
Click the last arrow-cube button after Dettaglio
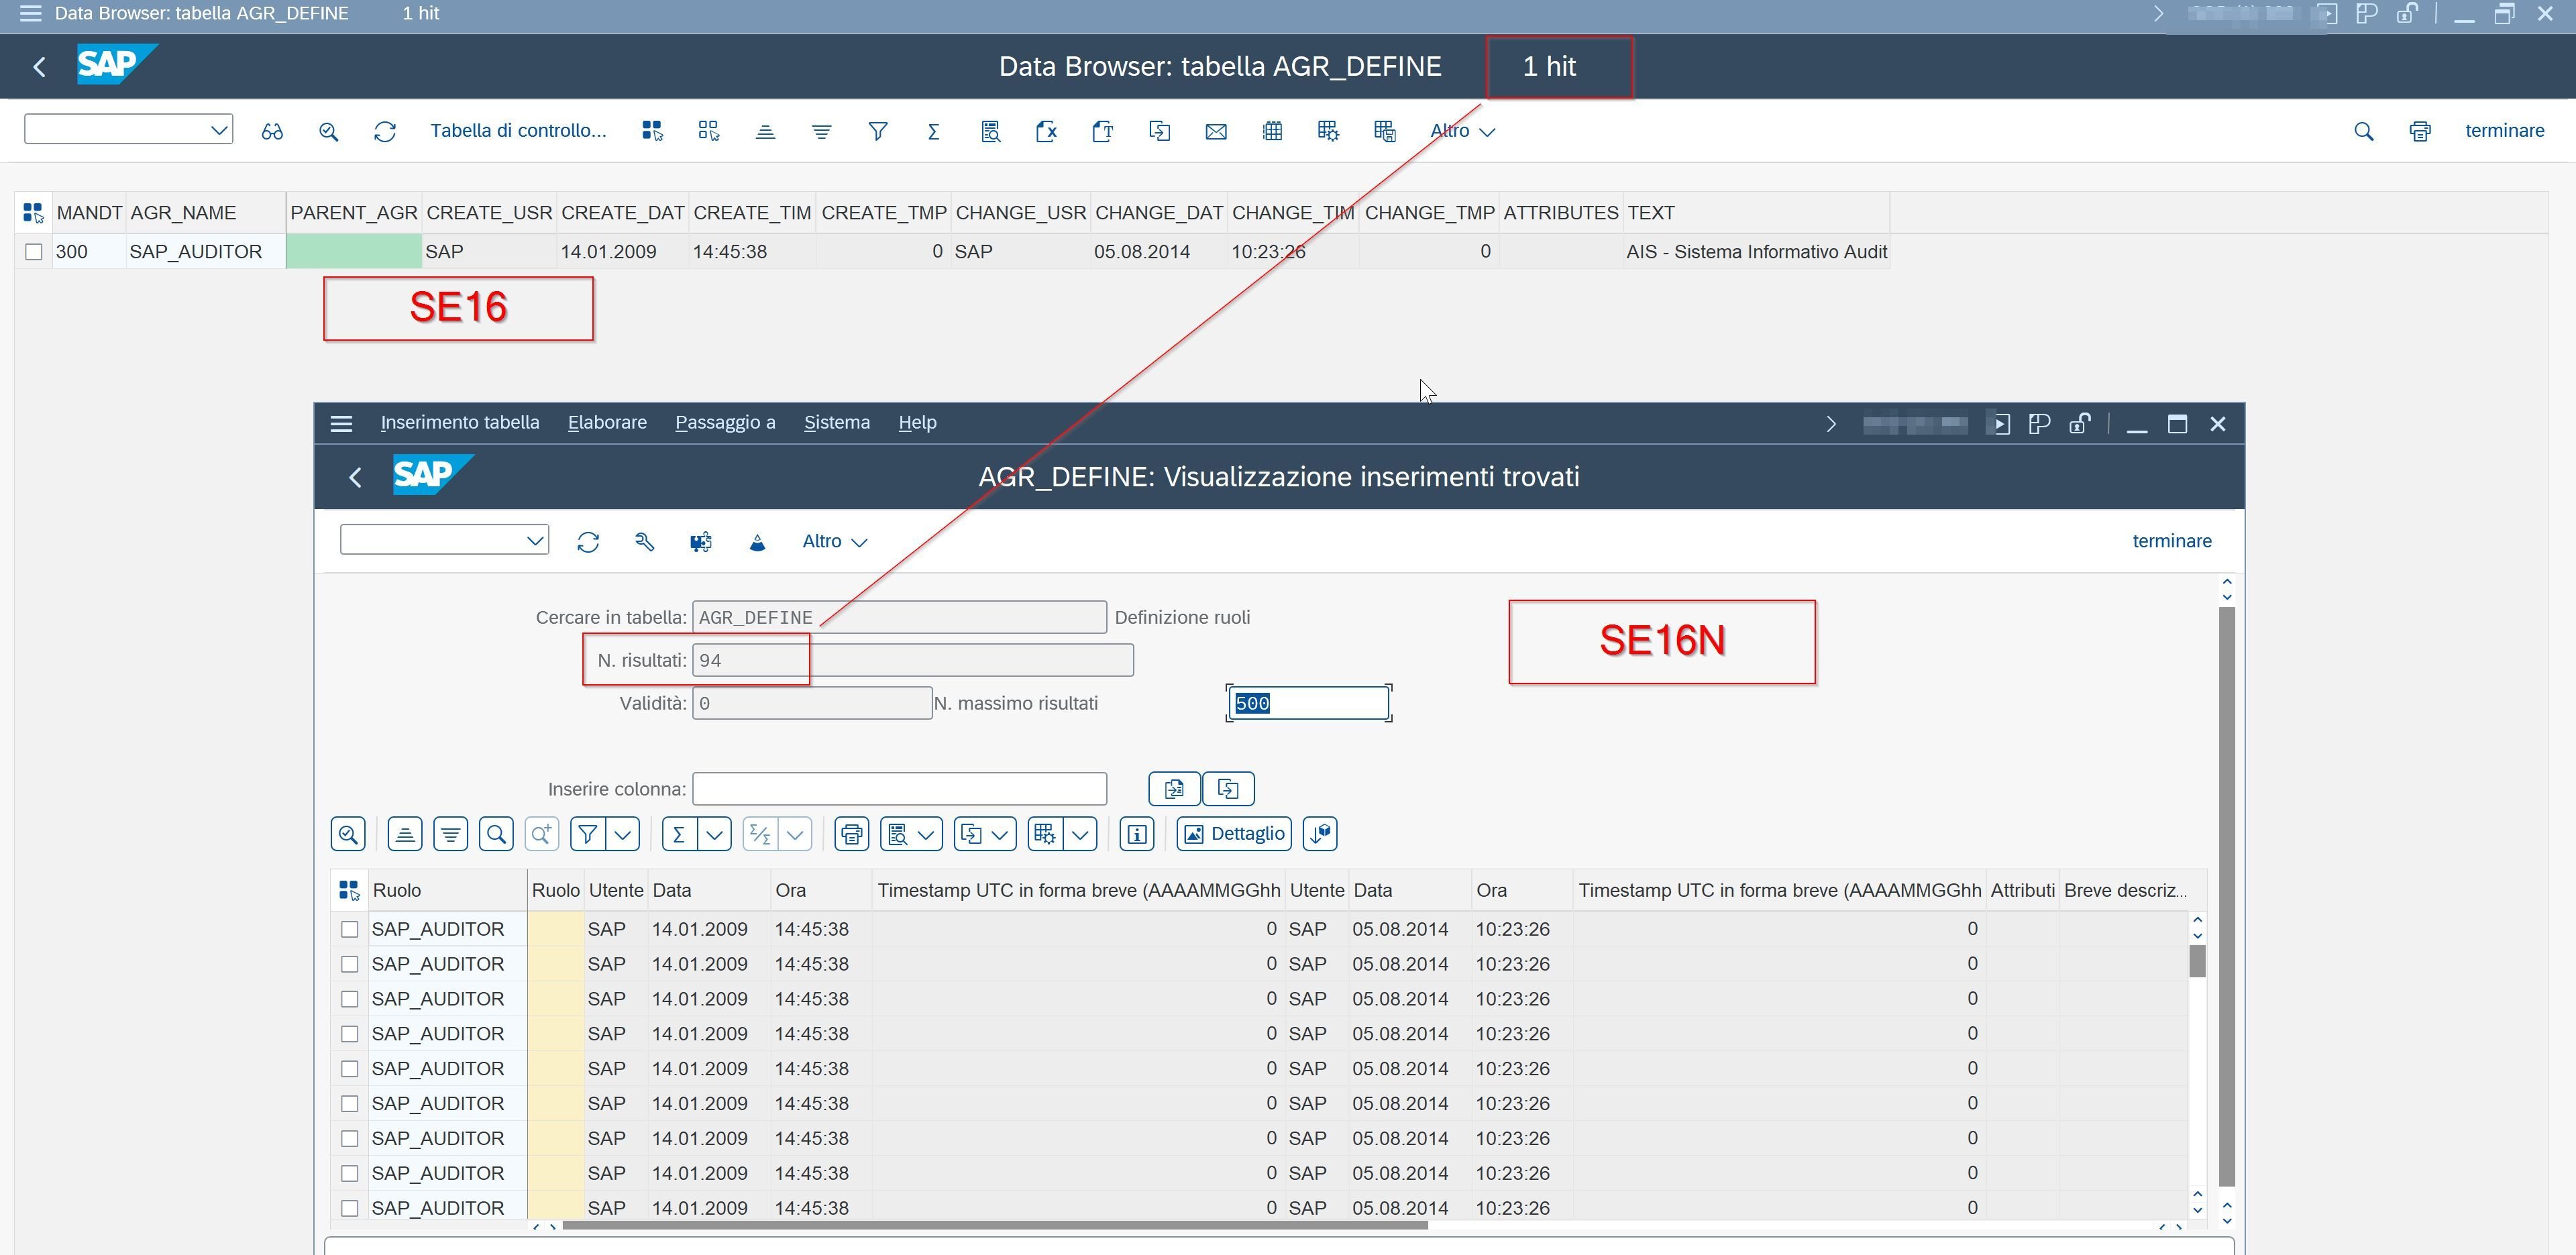[1320, 834]
